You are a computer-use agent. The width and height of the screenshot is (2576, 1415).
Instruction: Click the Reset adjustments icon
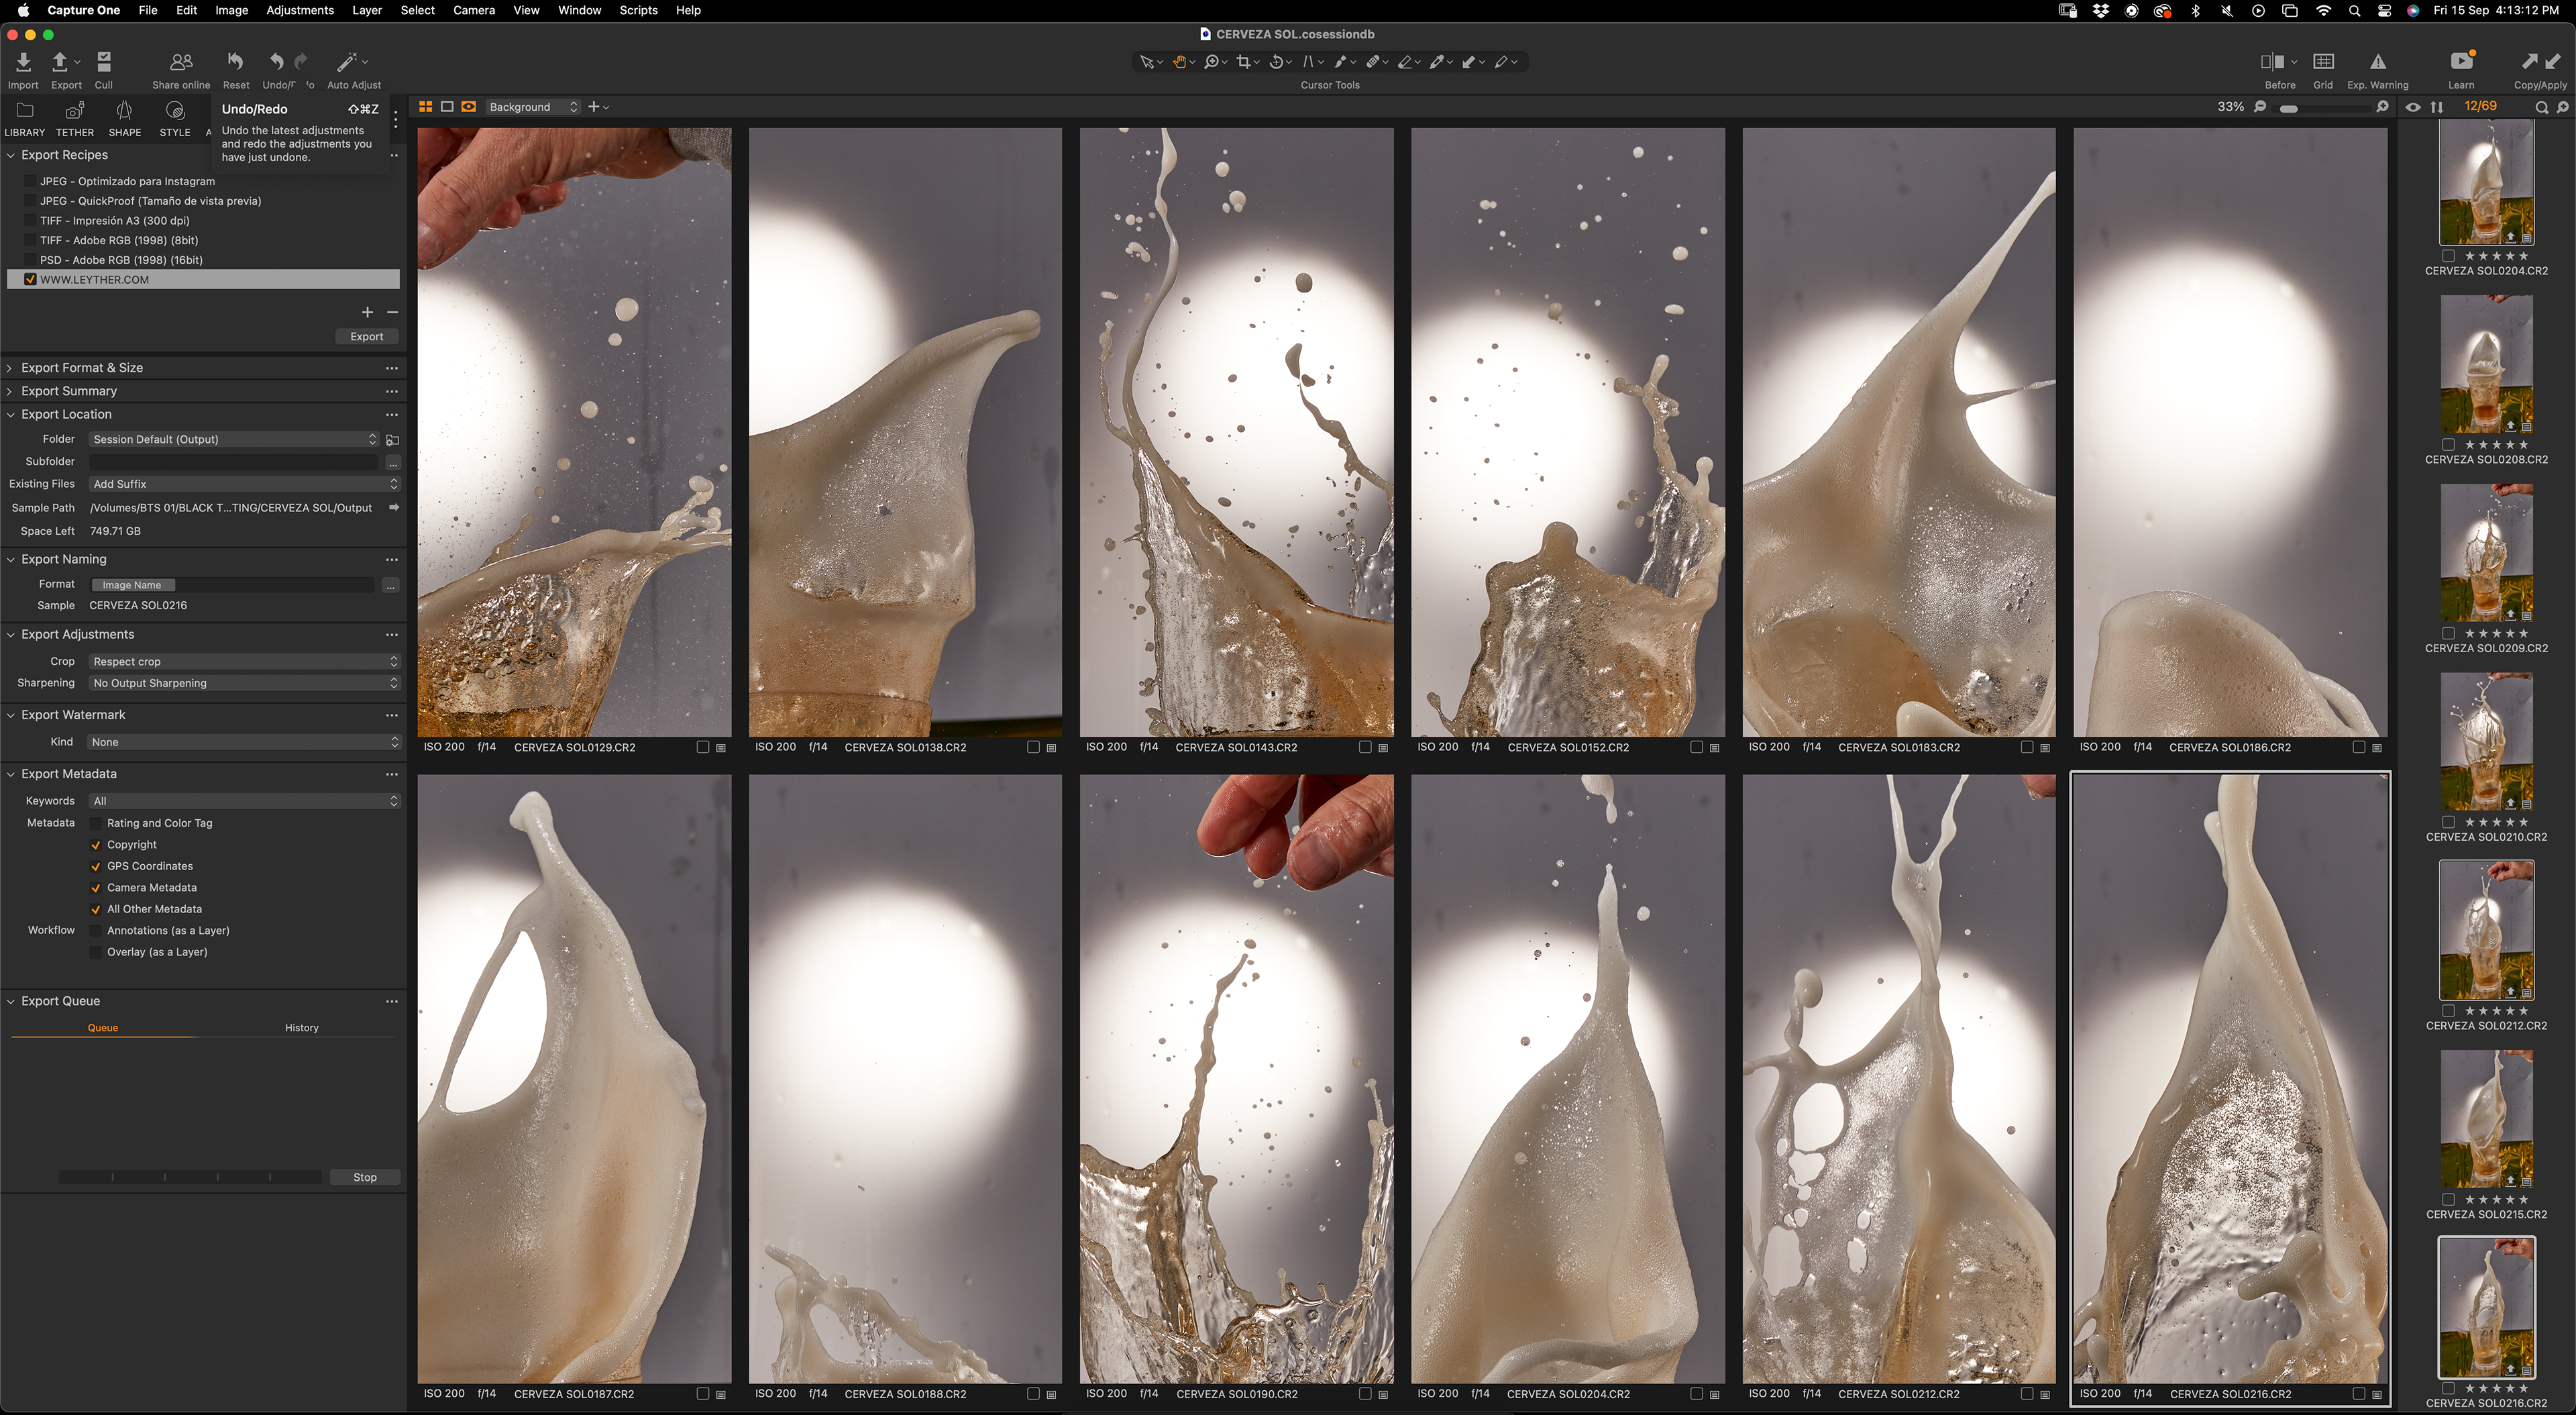[x=235, y=62]
